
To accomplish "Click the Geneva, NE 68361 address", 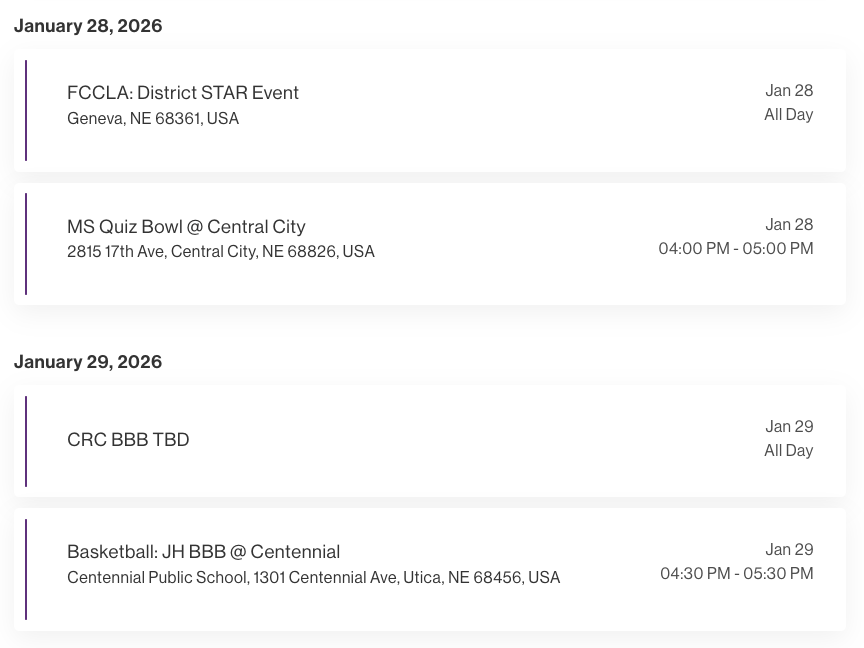I will (x=153, y=119).
